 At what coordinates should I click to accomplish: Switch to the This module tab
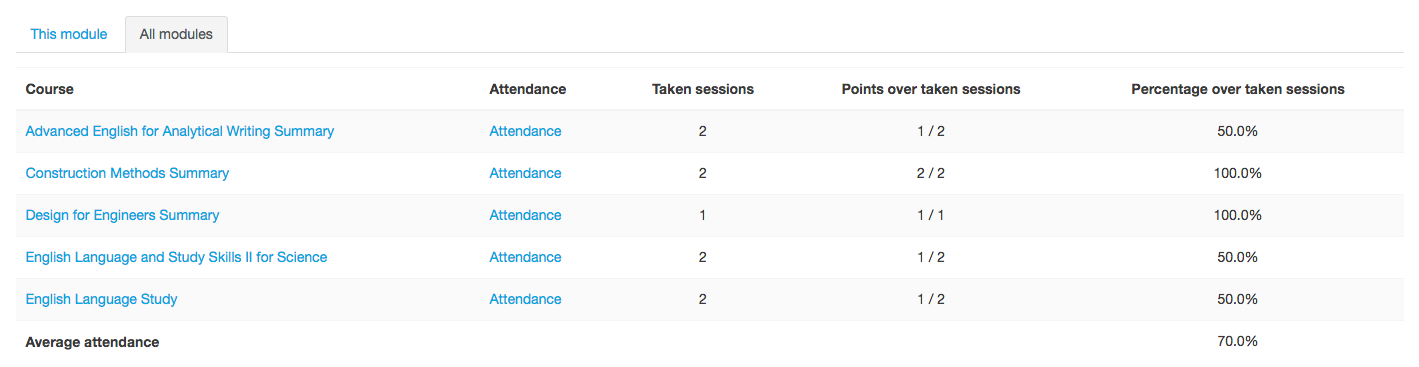(x=69, y=34)
